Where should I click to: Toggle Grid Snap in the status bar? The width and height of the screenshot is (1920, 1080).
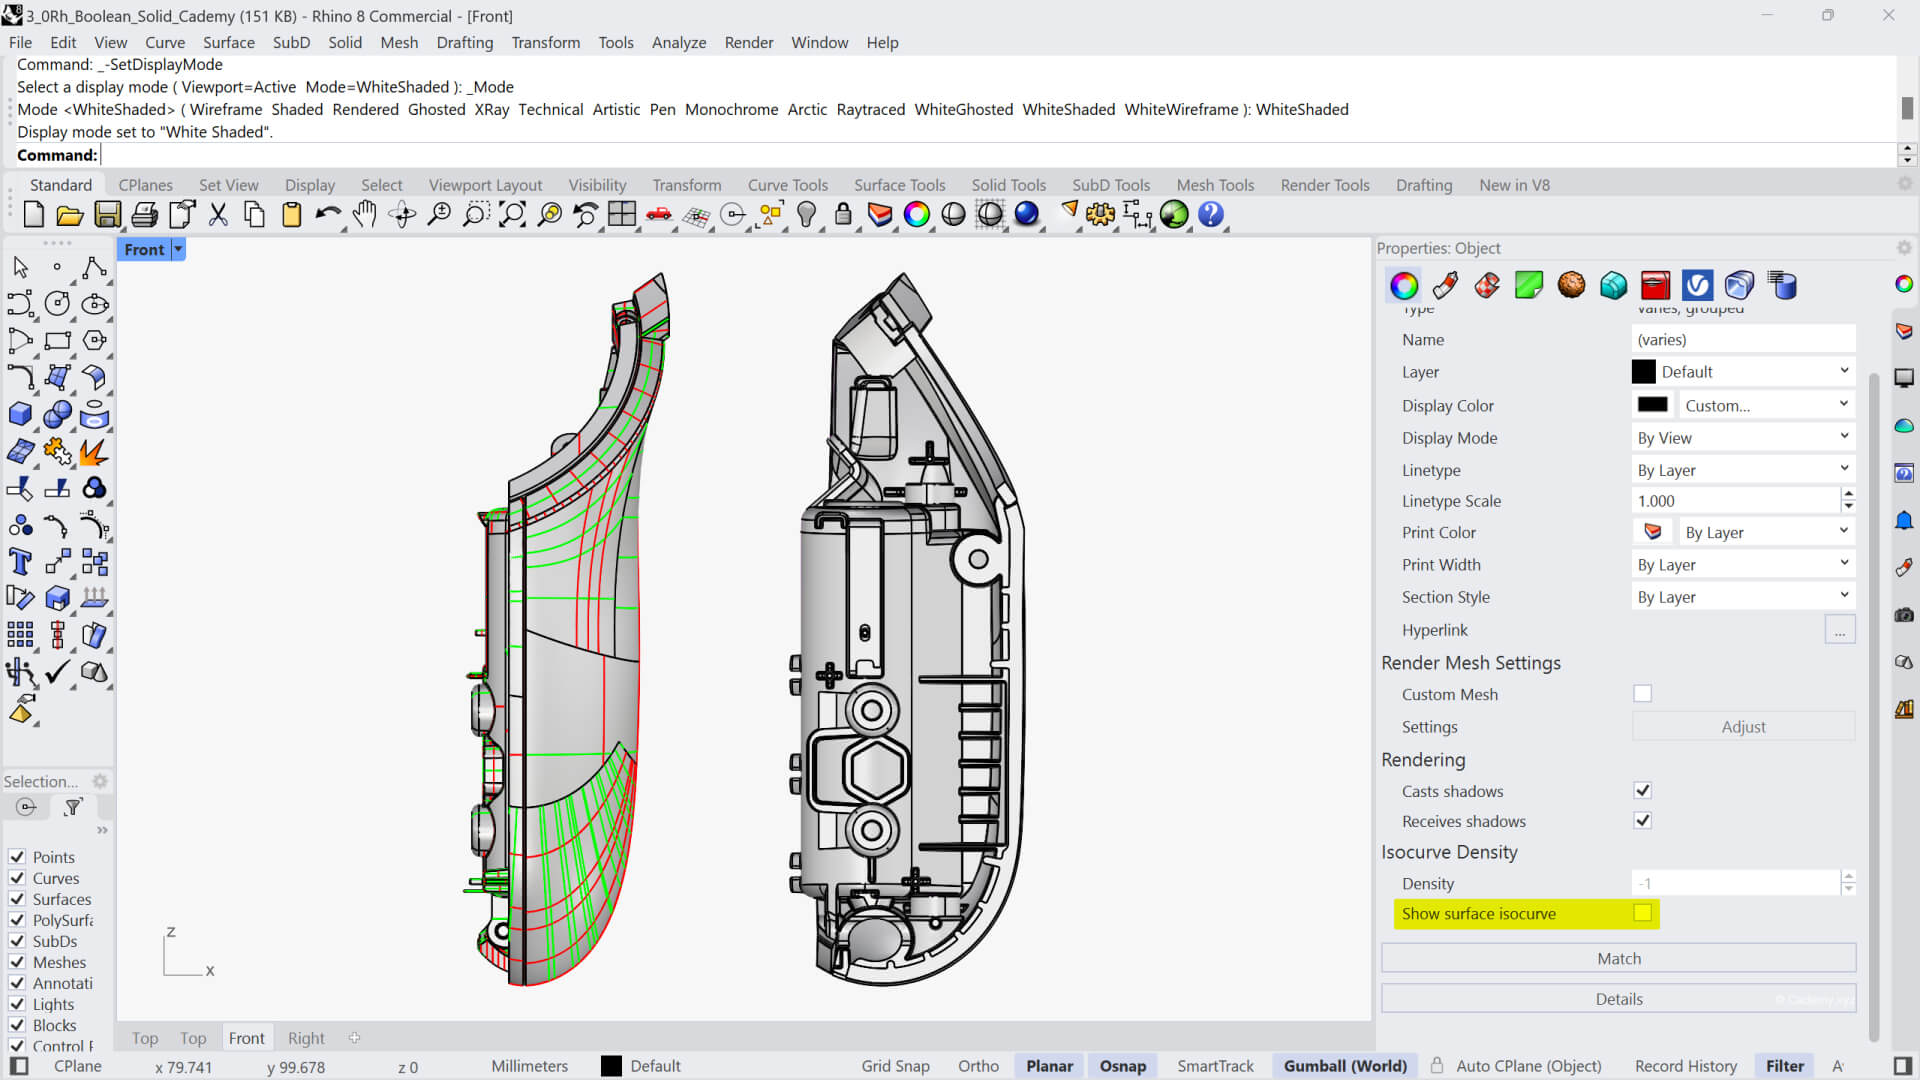coord(895,1066)
